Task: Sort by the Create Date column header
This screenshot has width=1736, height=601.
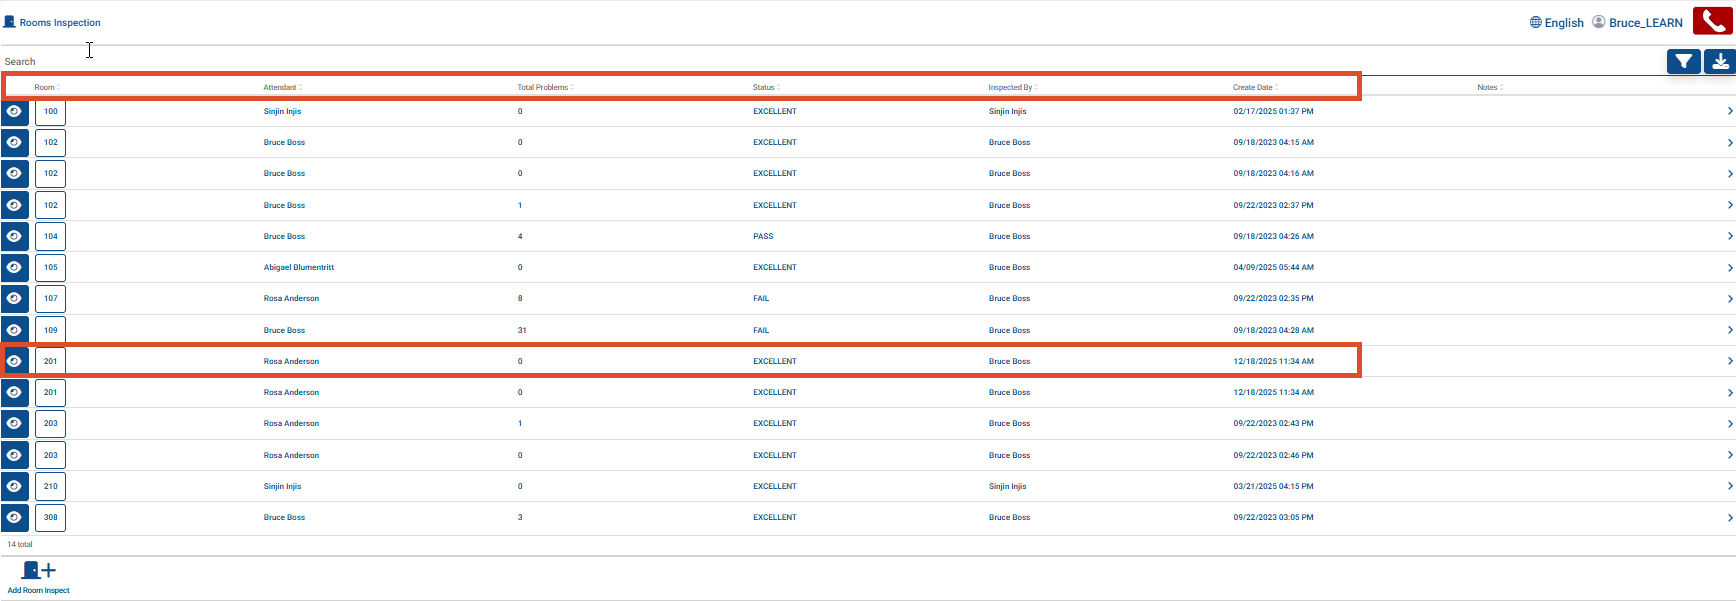Action: (1254, 87)
